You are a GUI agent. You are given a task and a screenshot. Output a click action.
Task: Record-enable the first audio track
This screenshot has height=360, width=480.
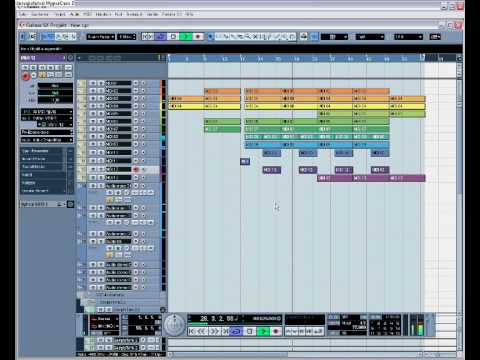tap(136, 186)
